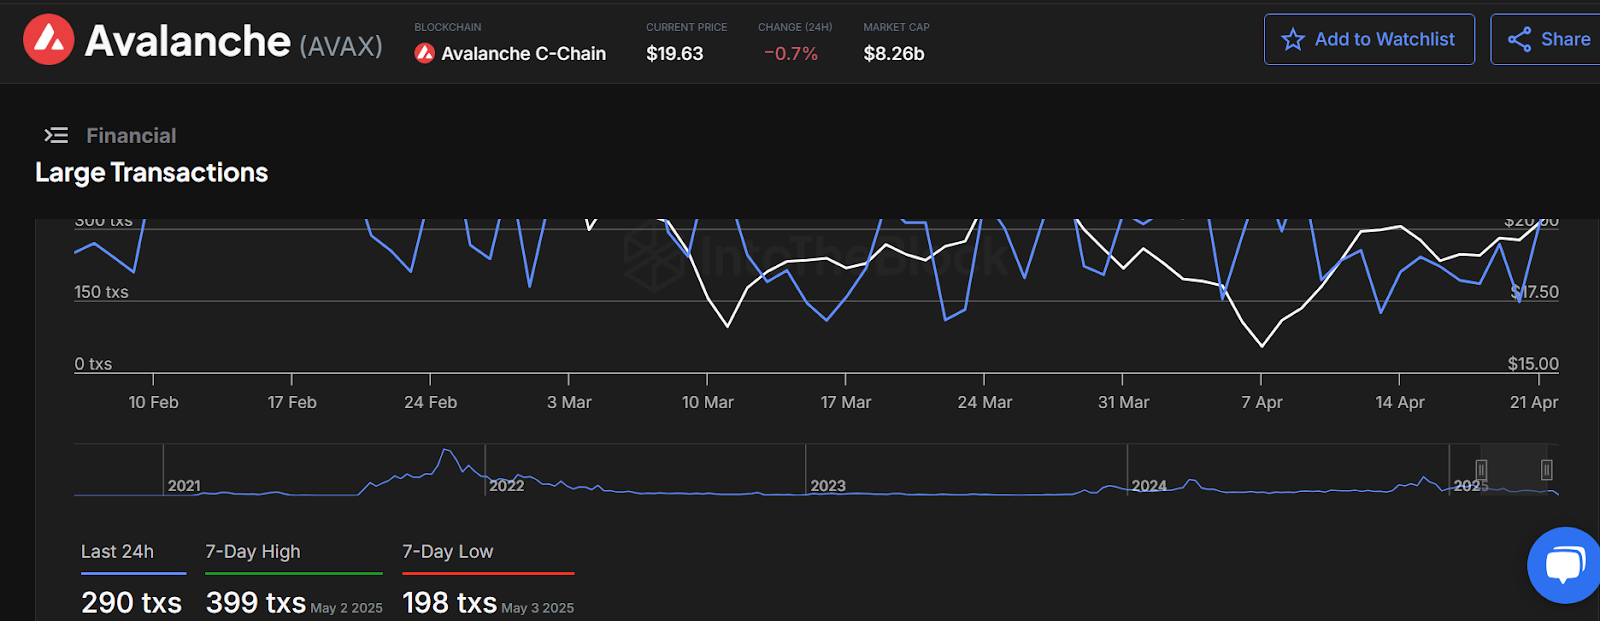
Task: Click the 7-Day Low label
Action: (448, 552)
